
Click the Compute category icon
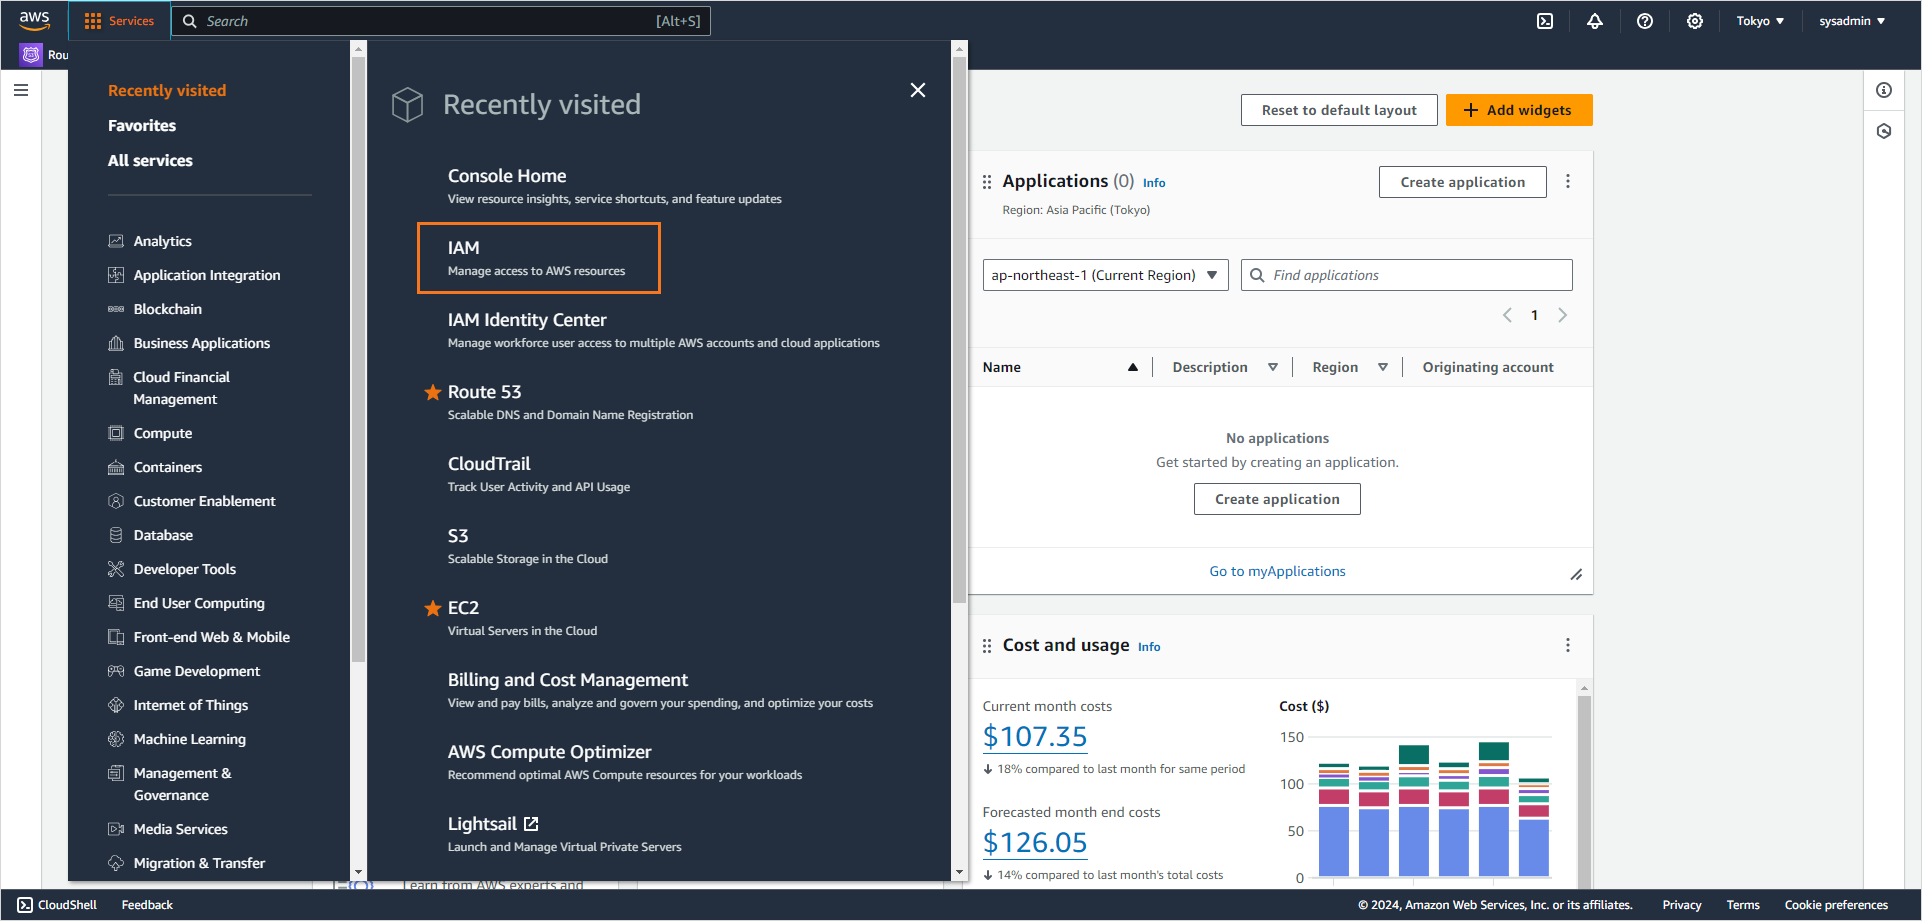pyautogui.click(x=116, y=433)
